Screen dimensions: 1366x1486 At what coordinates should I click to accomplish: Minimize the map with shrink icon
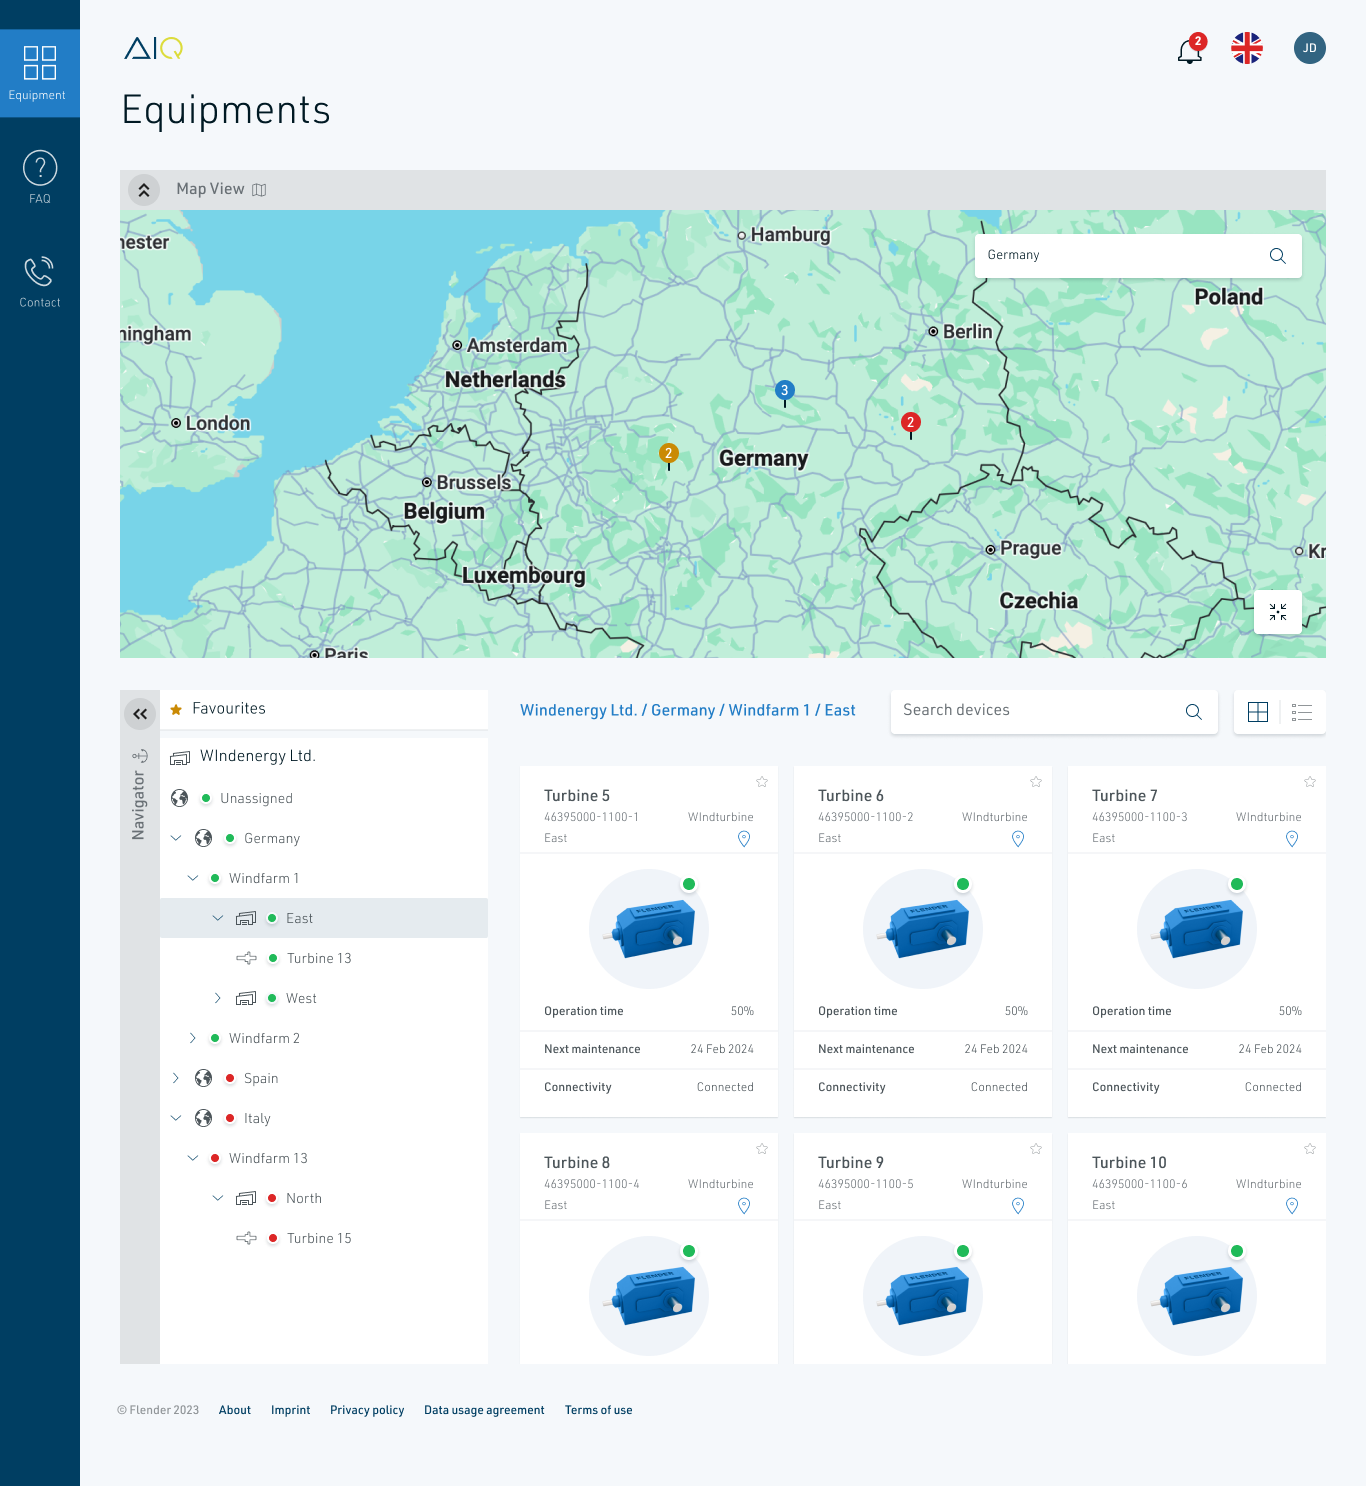point(1277,612)
